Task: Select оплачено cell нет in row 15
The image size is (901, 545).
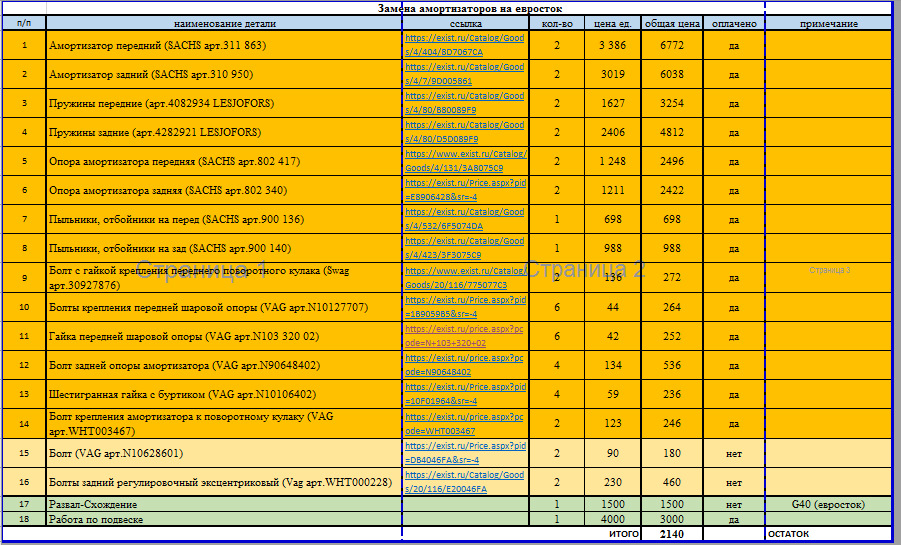Action: (x=734, y=453)
